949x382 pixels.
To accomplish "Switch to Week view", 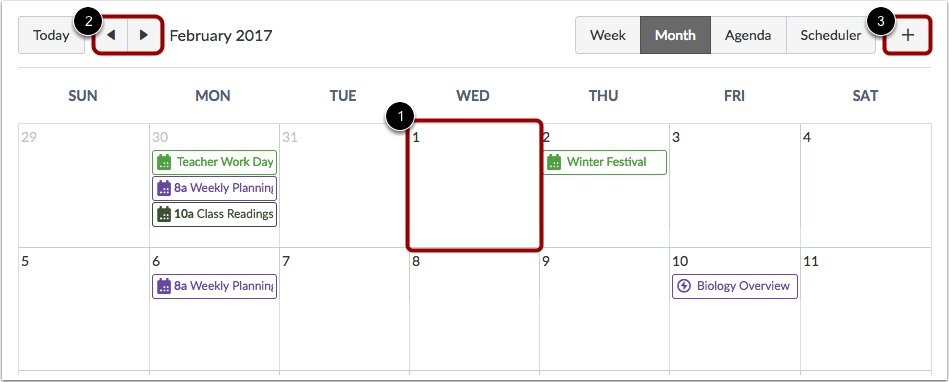I will [x=608, y=35].
